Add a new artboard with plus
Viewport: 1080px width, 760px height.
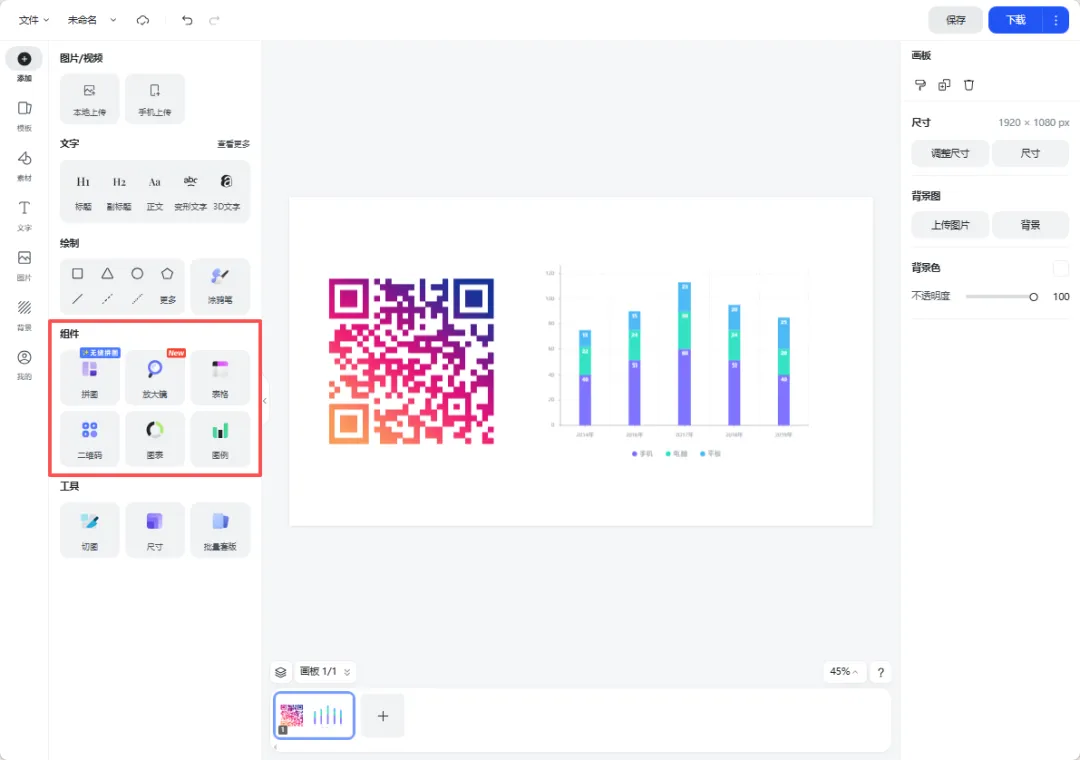[383, 716]
